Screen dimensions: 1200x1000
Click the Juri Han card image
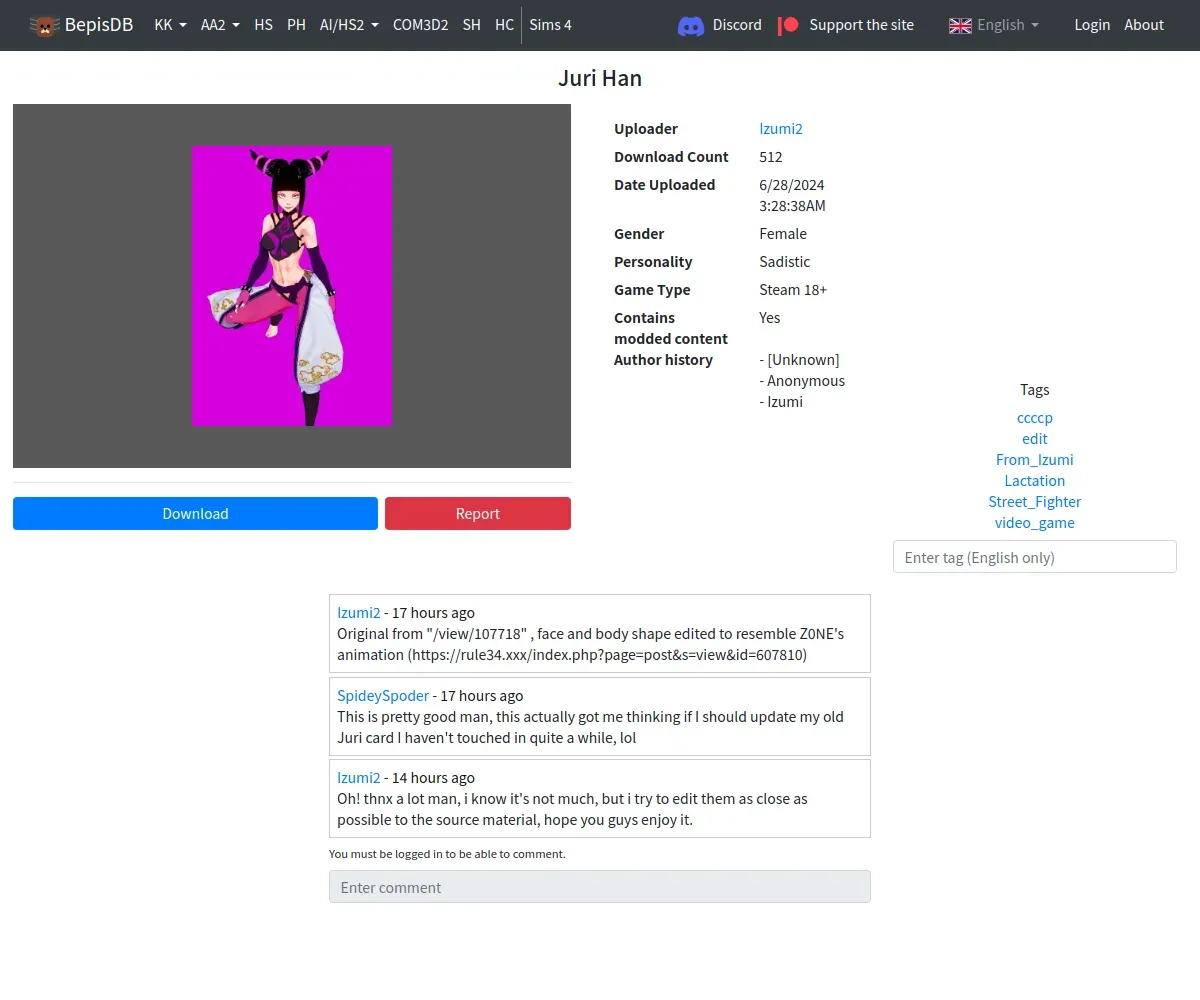(292, 286)
